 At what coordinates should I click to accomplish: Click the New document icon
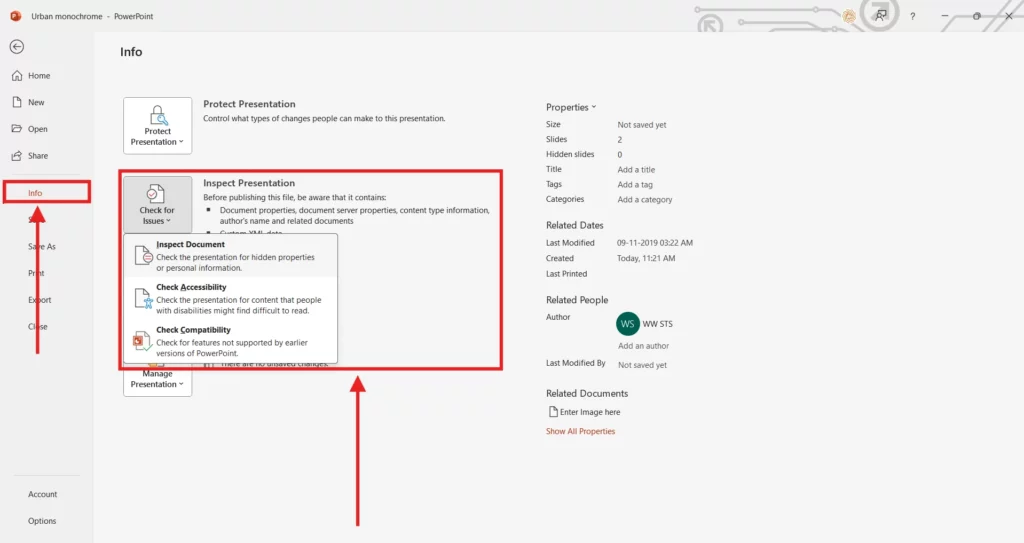[17, 102]
